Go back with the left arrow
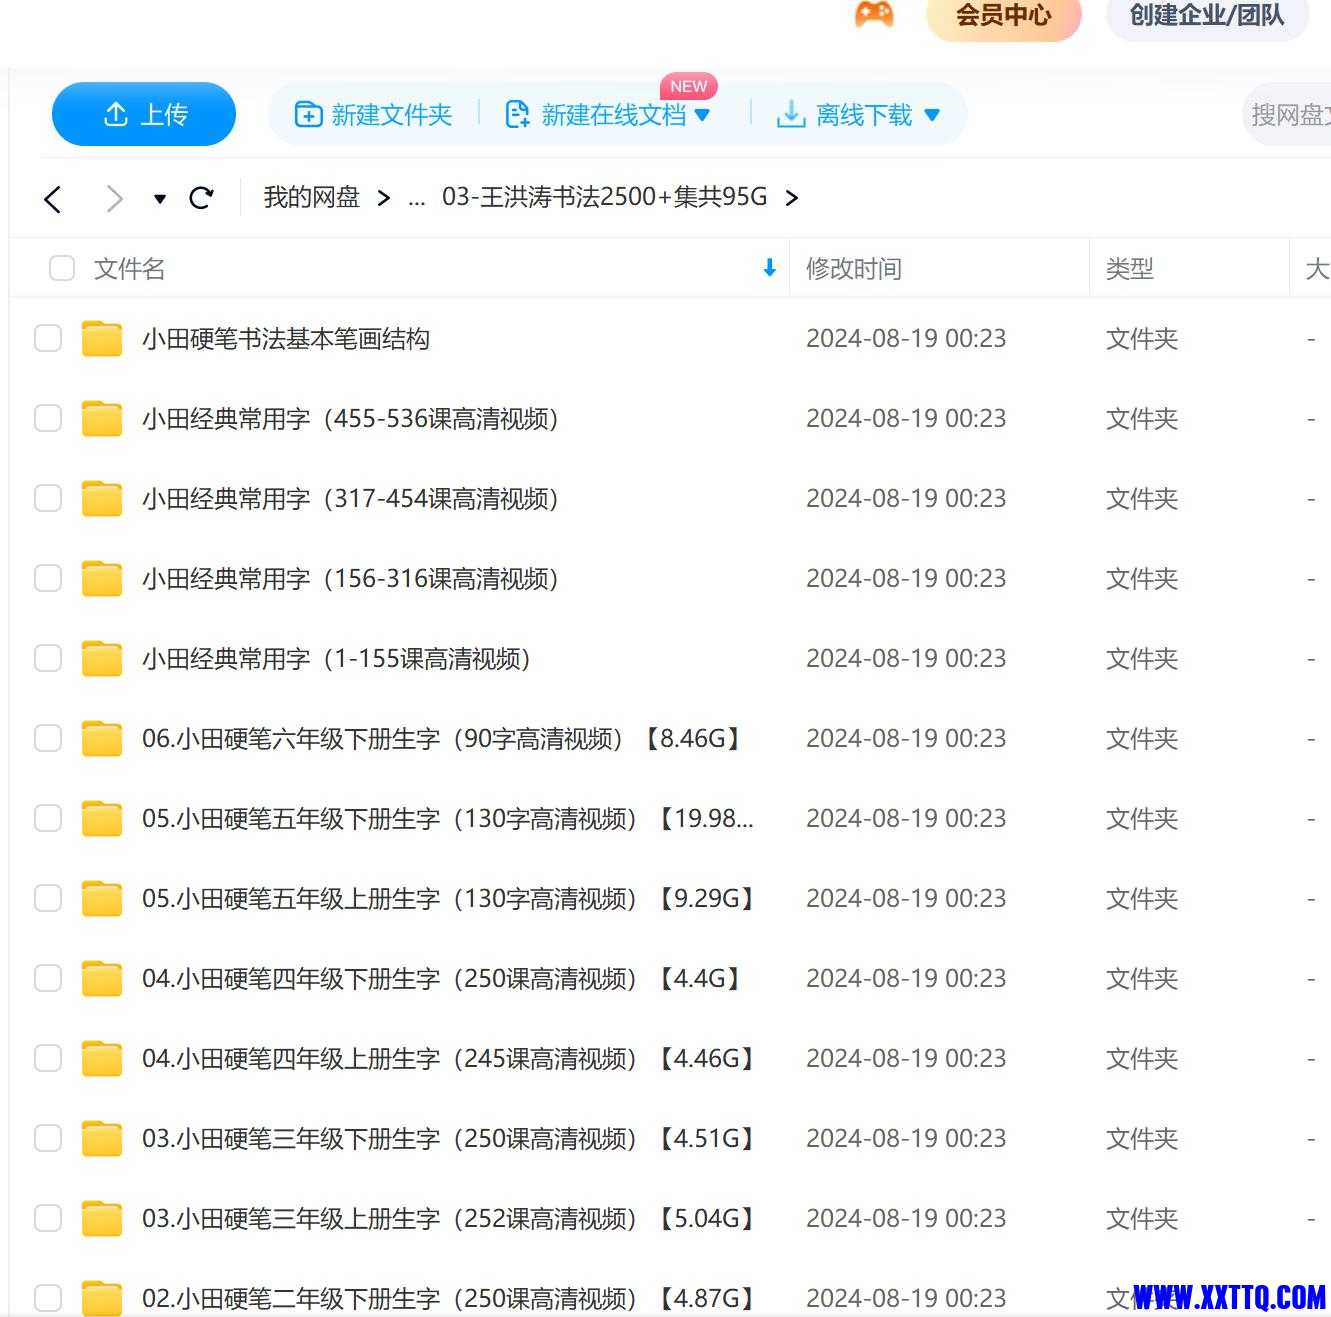The width and height of the screenshot is (1331, 1317). pos(53,199)
